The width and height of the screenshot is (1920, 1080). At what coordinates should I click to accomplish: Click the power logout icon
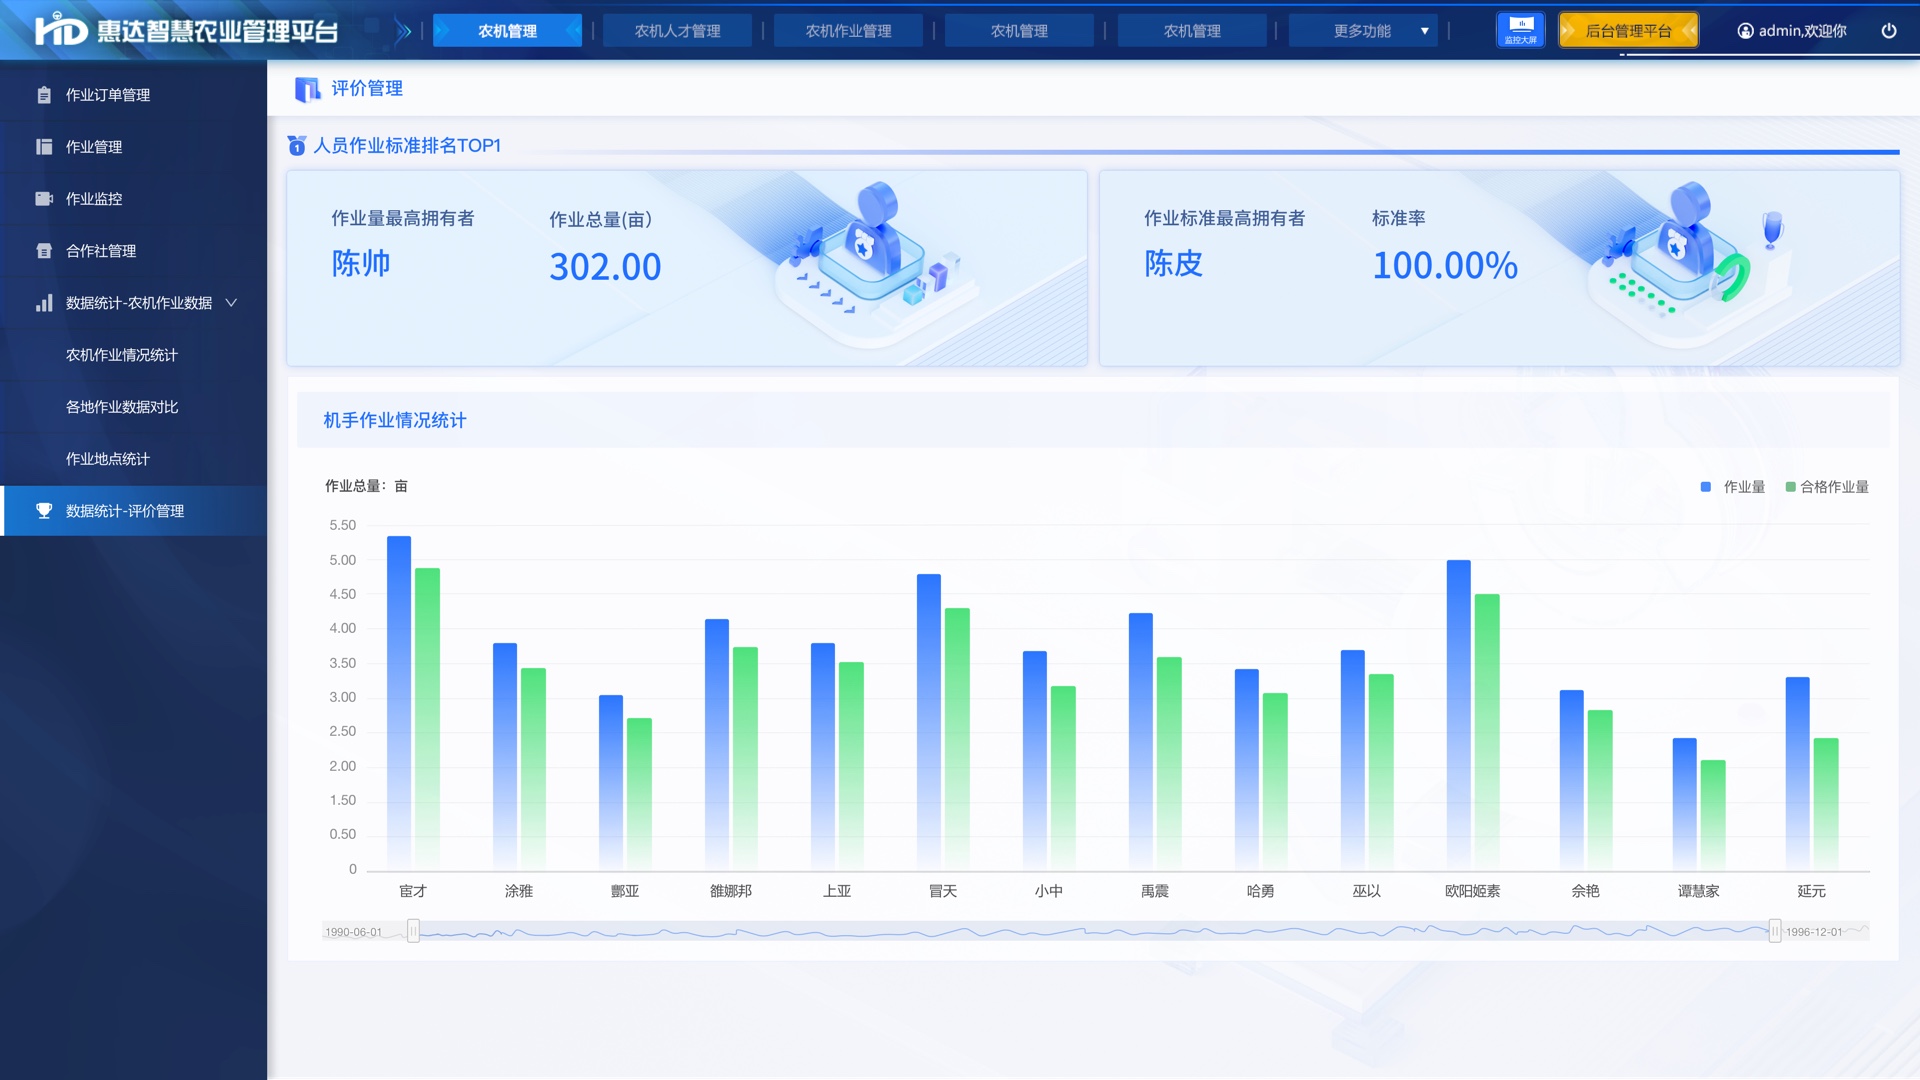coord(1888,31)
